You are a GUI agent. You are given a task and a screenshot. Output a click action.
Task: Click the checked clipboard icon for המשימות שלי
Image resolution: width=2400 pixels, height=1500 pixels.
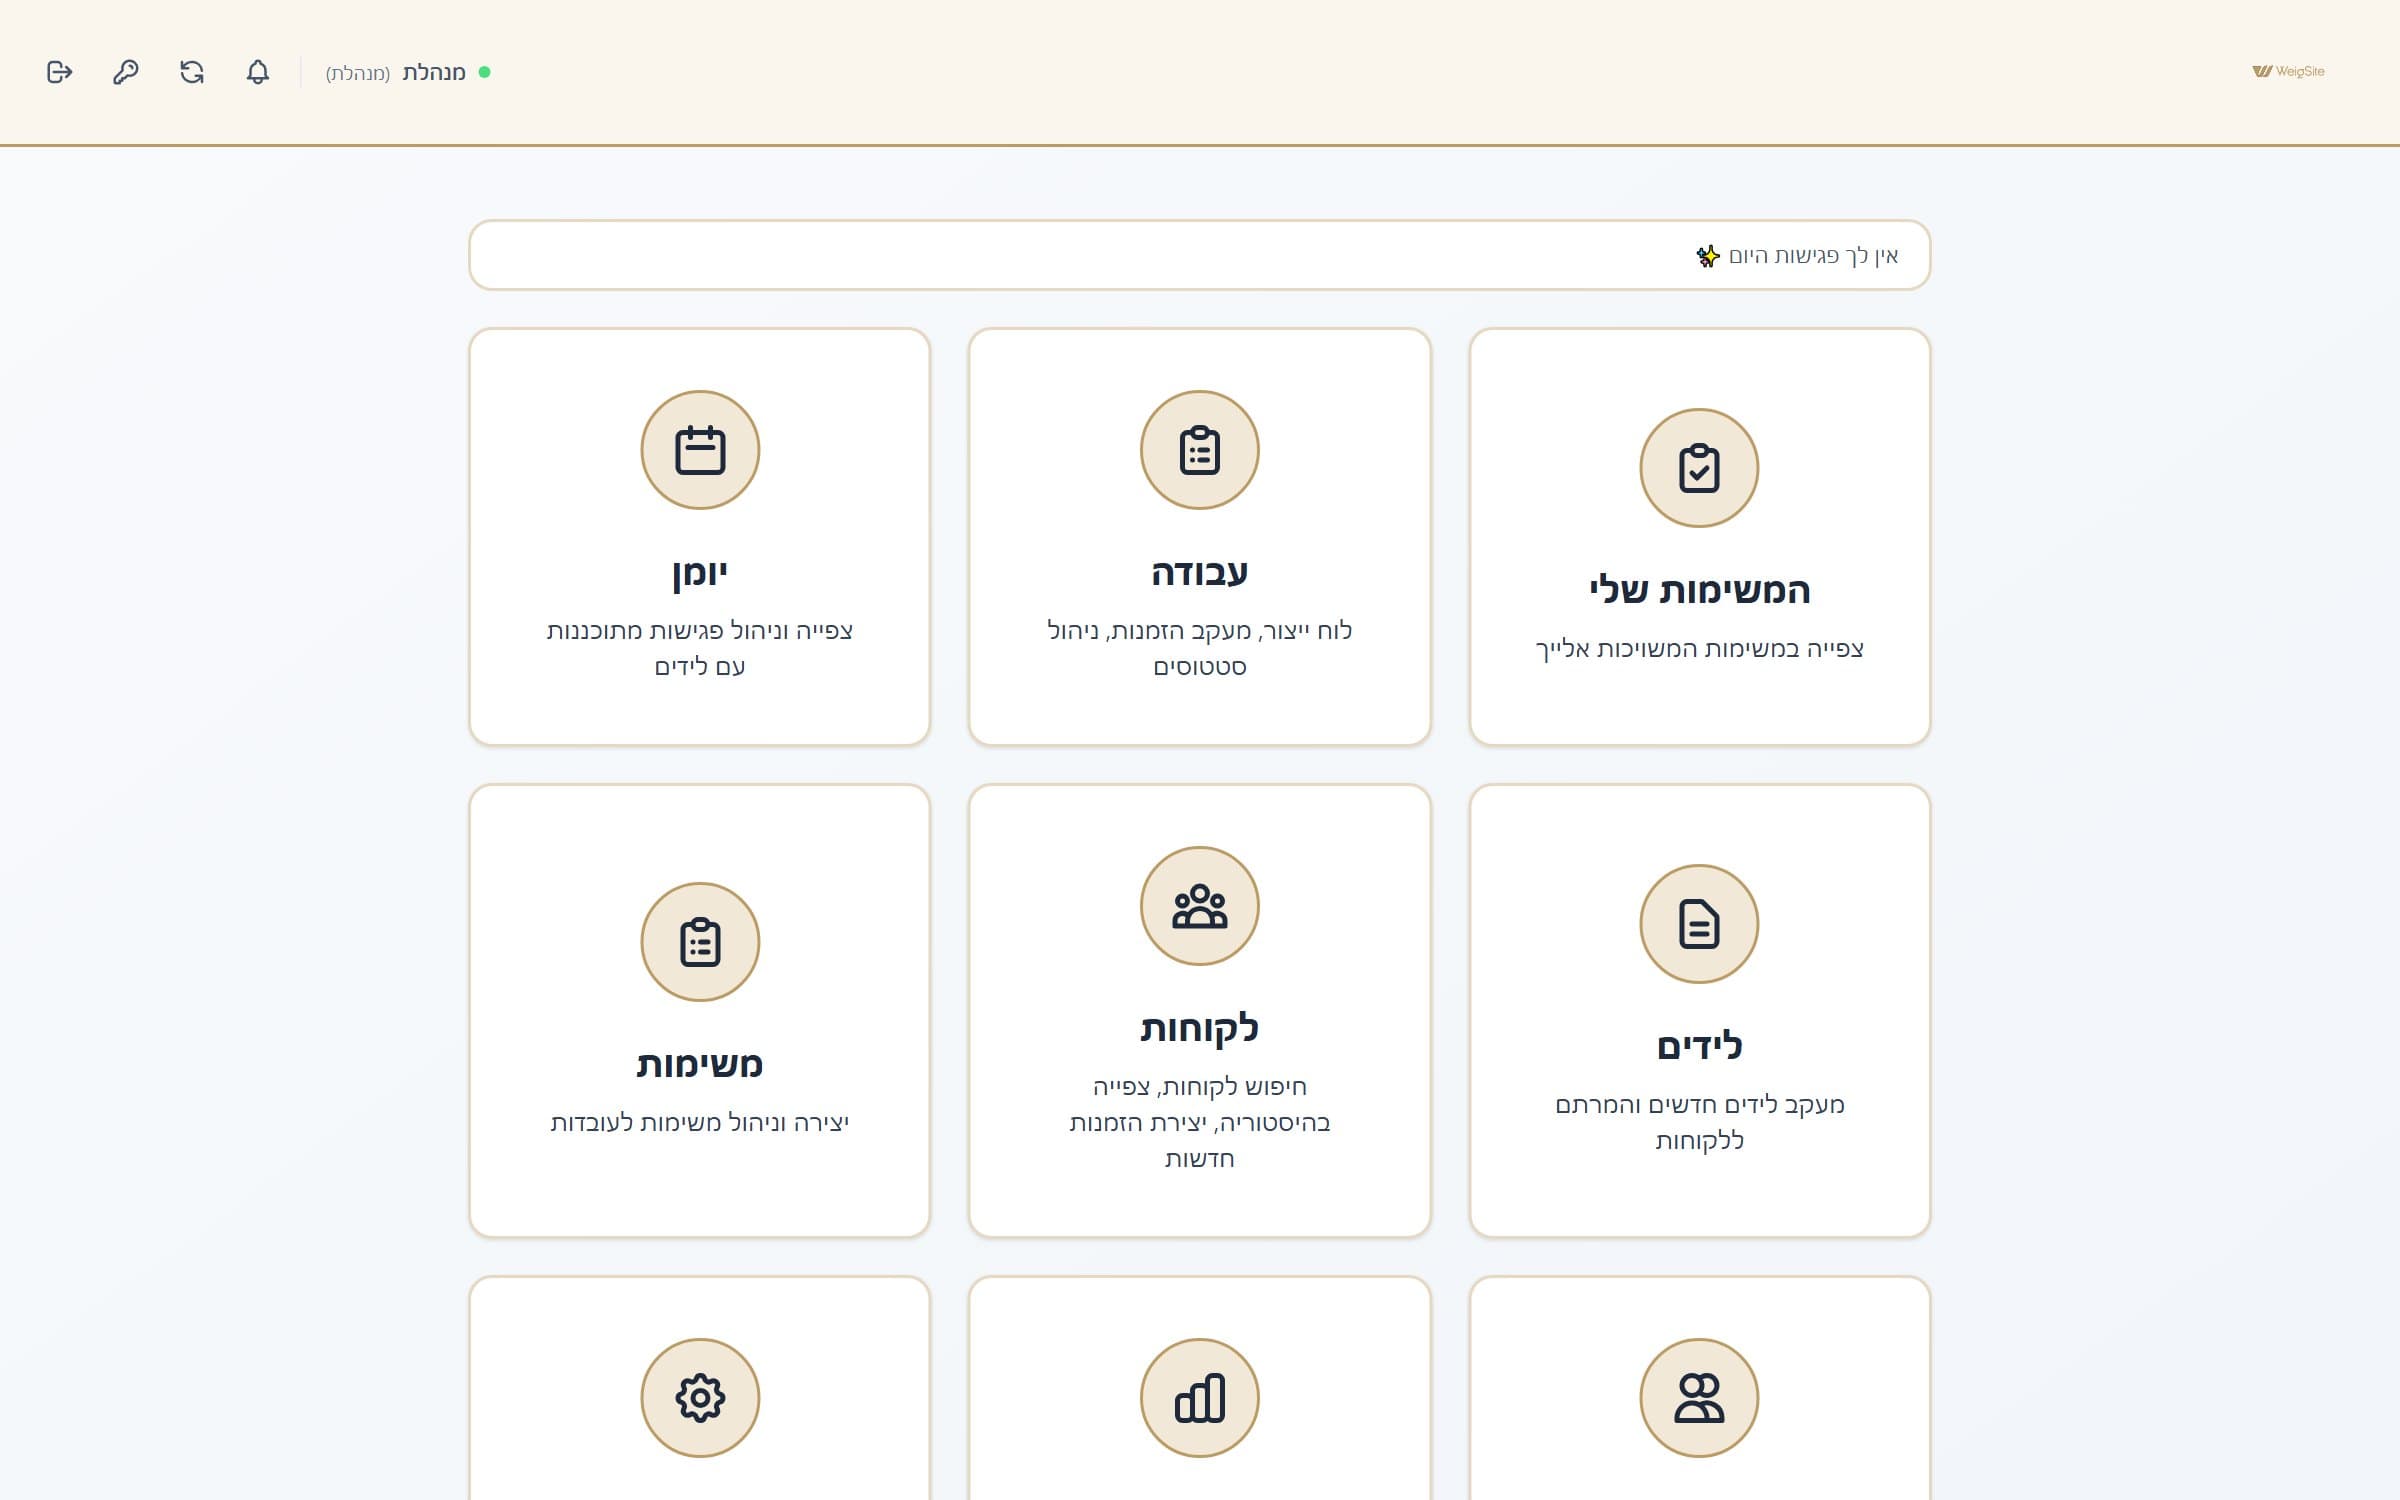tap(1699, 468)
